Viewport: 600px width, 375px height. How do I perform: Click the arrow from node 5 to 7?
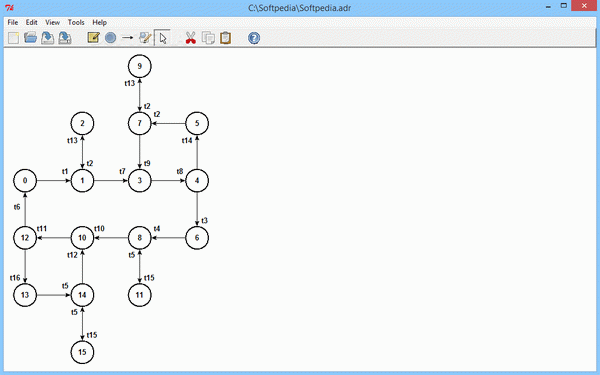[169, 123]
